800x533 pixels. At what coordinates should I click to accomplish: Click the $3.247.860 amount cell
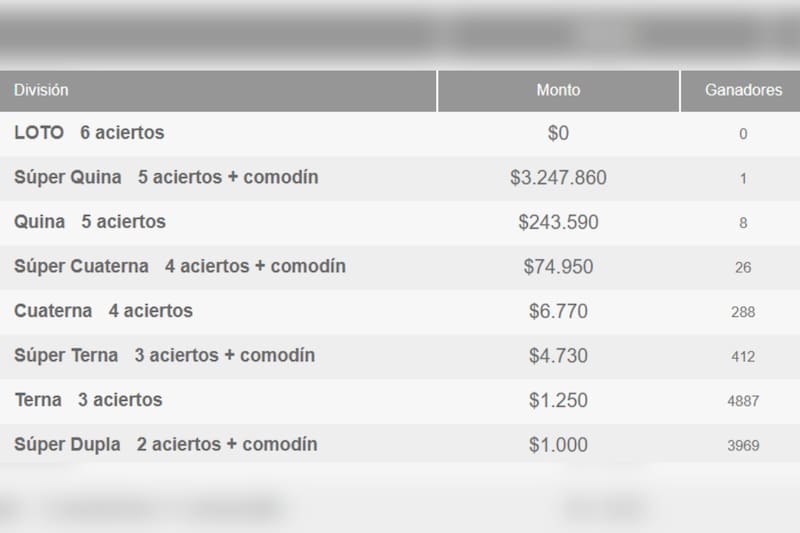(558, 178)
